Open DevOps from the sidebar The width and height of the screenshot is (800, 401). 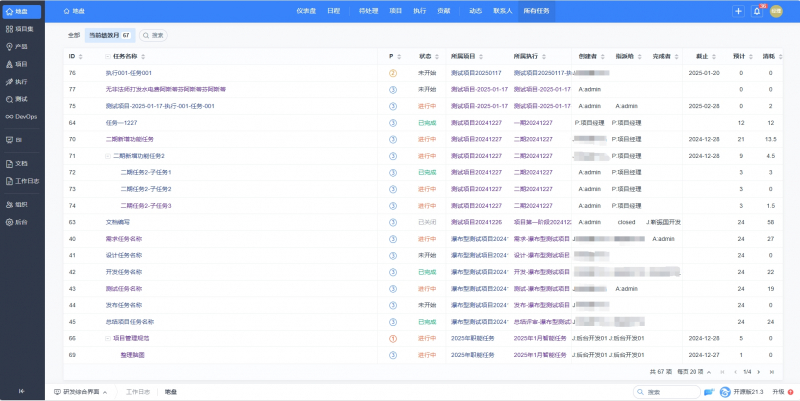[22, 116]
